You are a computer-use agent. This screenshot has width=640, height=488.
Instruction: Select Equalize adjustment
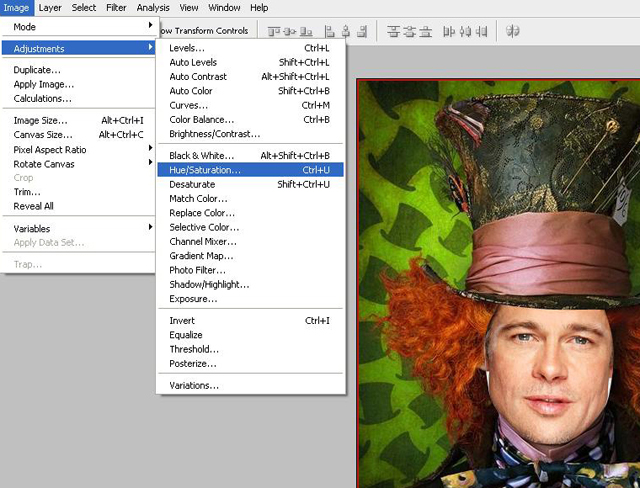tap(251, 335)
